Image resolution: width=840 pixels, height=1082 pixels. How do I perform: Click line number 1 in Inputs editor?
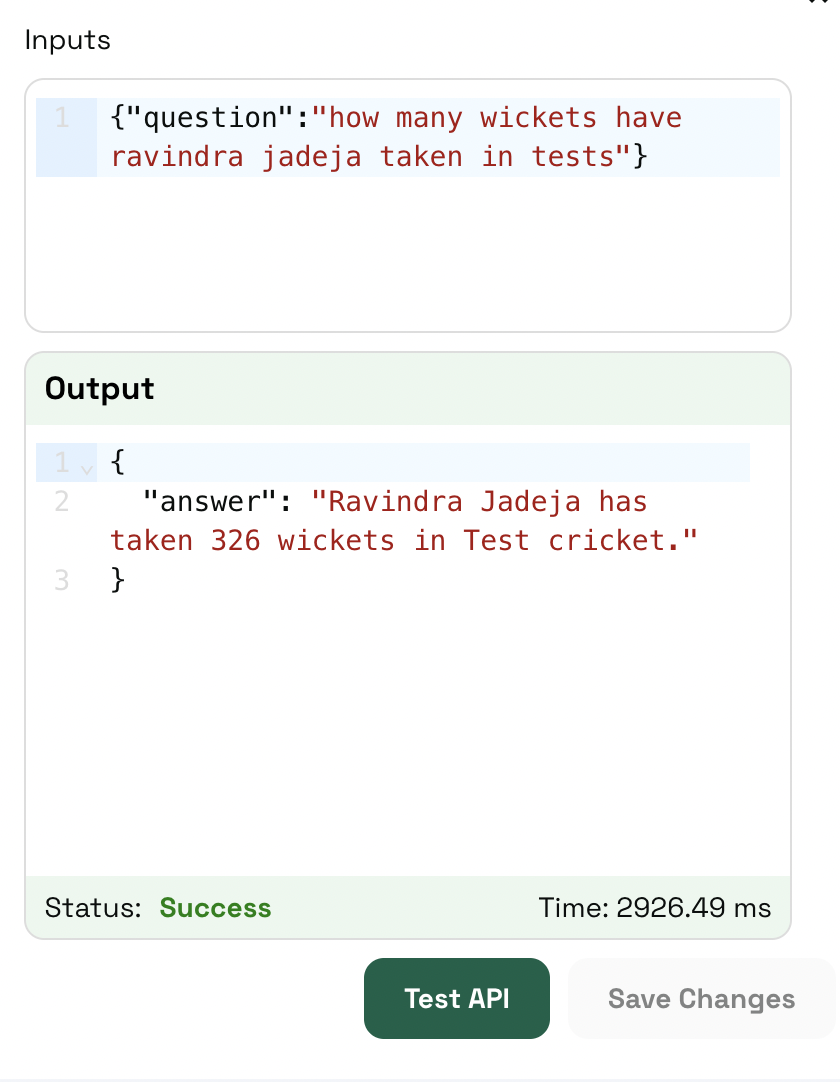62,118
